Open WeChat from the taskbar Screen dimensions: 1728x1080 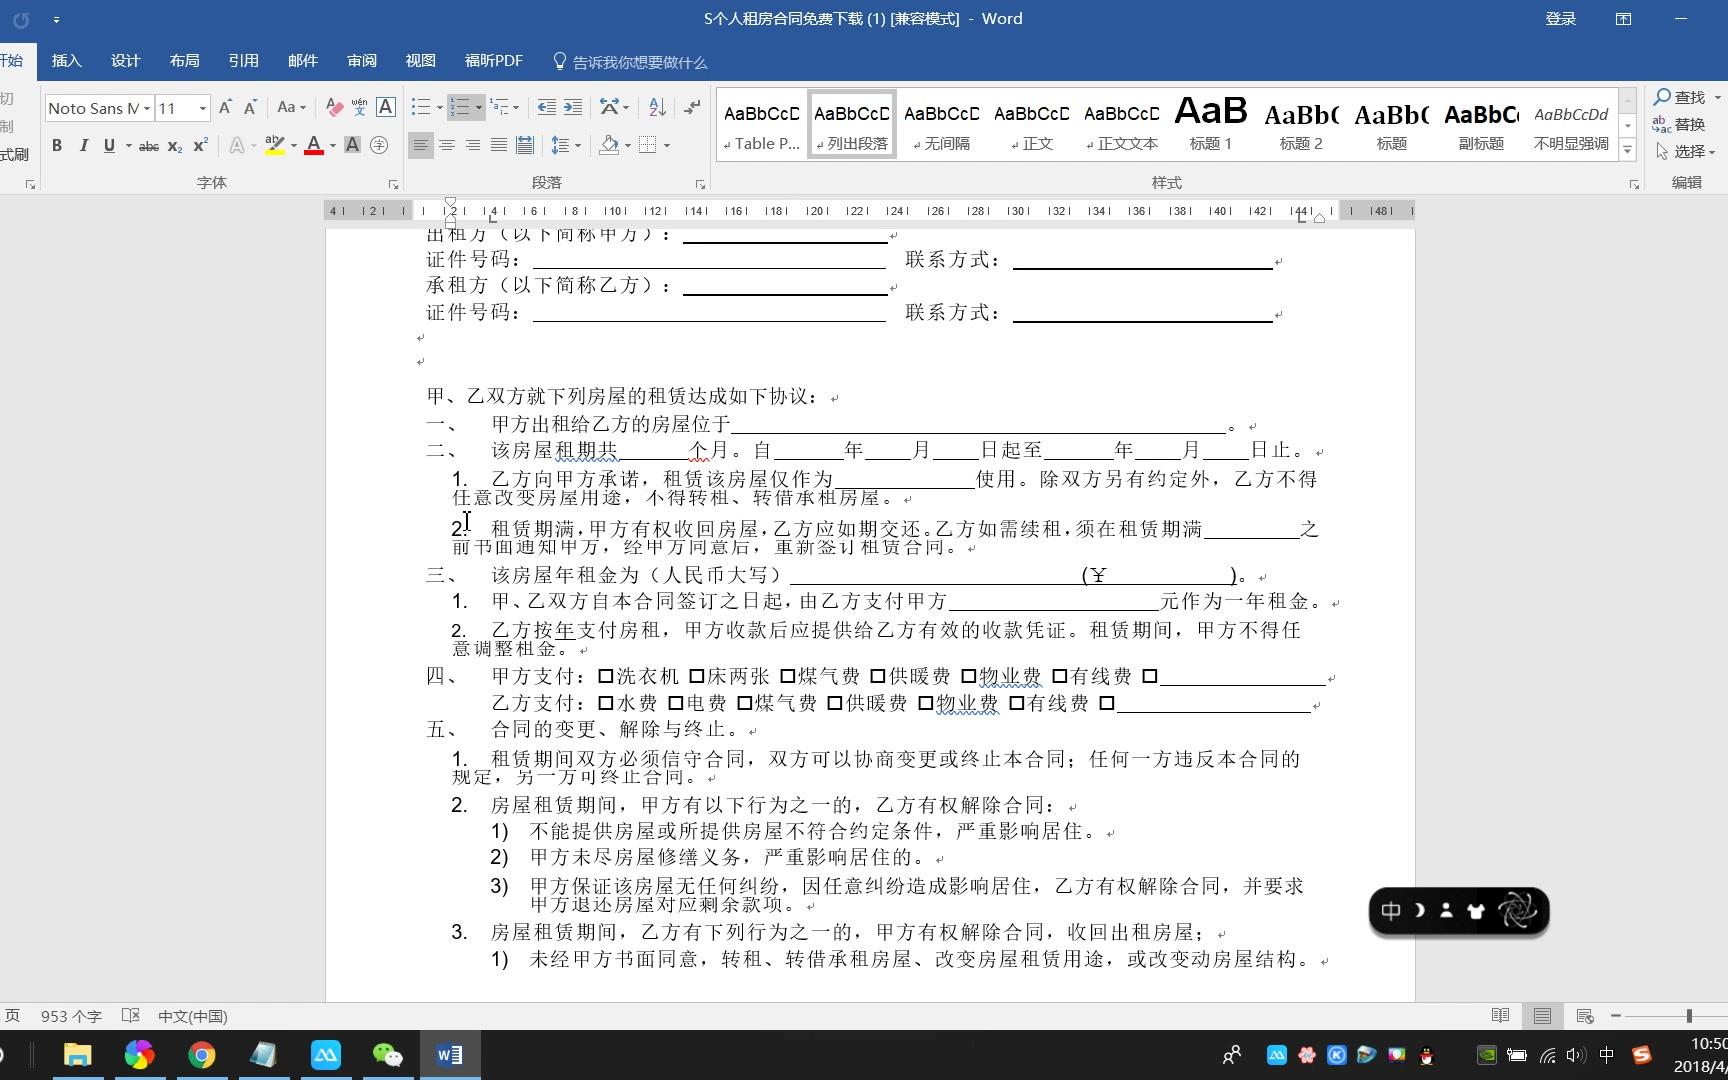click(387, 1055)
